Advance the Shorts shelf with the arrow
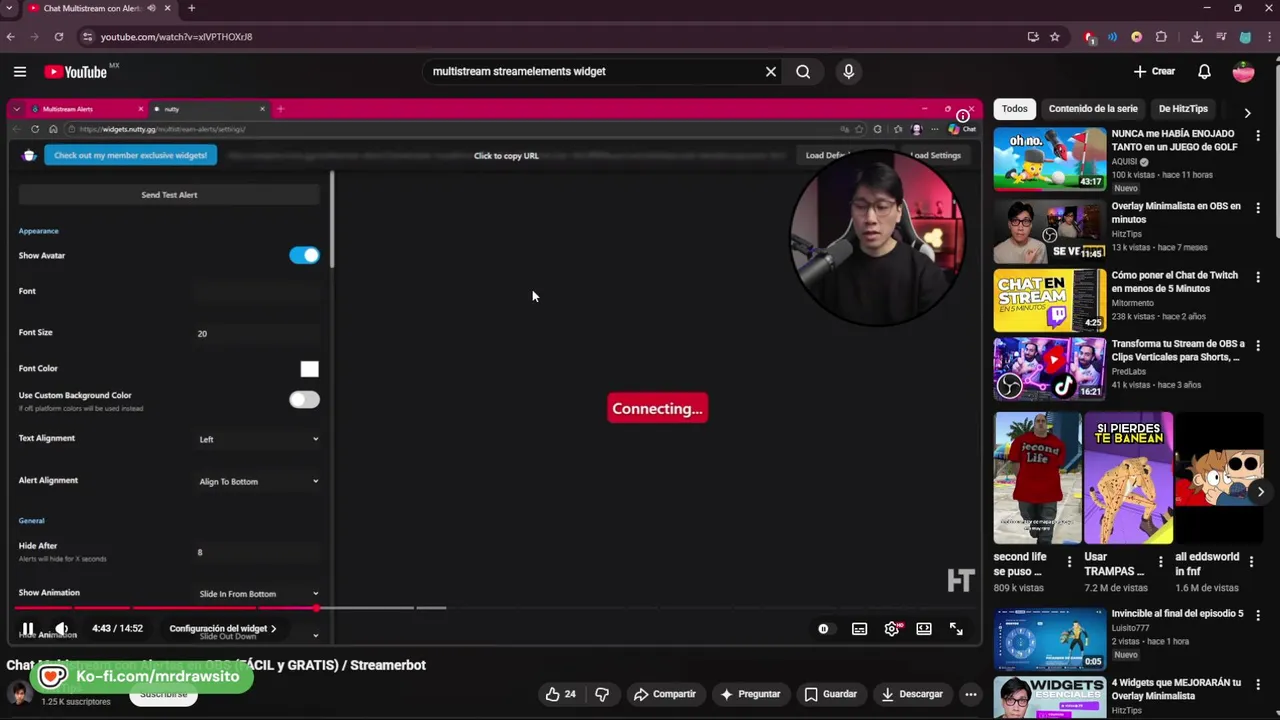Viewport: 1280px width, 720px height. tap(1260, 491)
